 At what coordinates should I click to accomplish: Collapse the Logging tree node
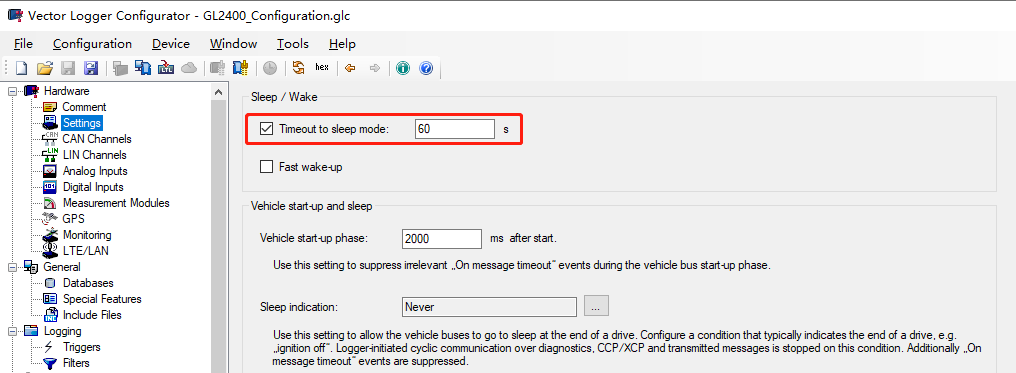click(x=12, y=331)
